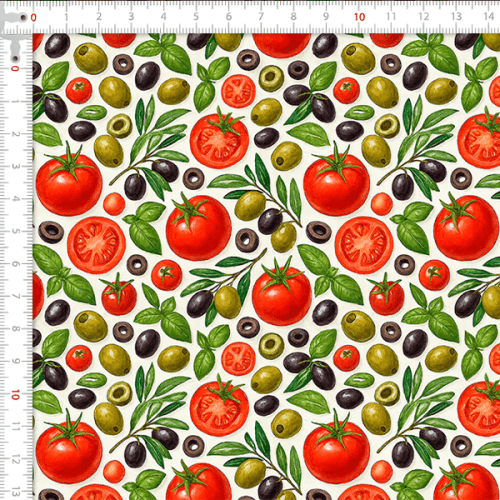Select the number 7 on the vertical ruler
Image resolution: width=500 pixels, height=500 pixels.
click(15, 296)
